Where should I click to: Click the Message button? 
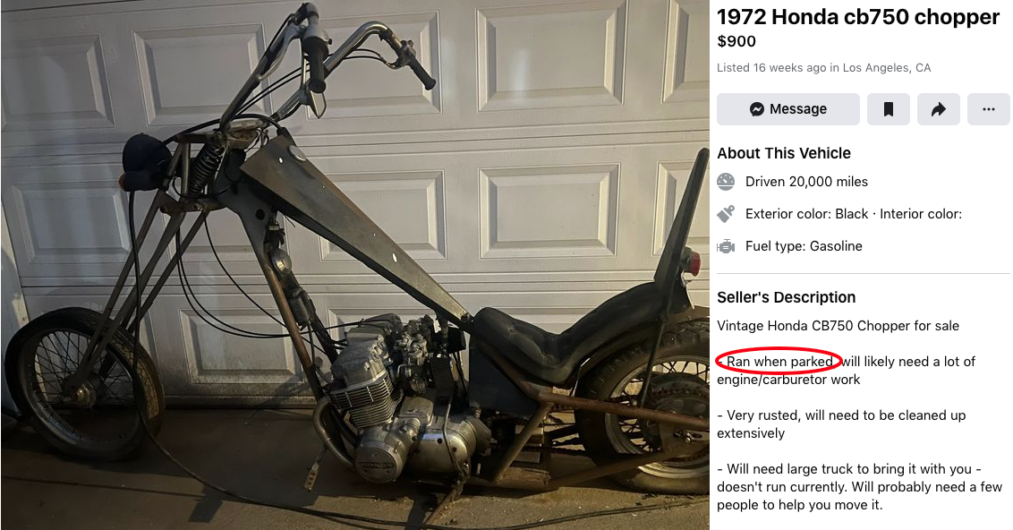[x=788, y=109]
